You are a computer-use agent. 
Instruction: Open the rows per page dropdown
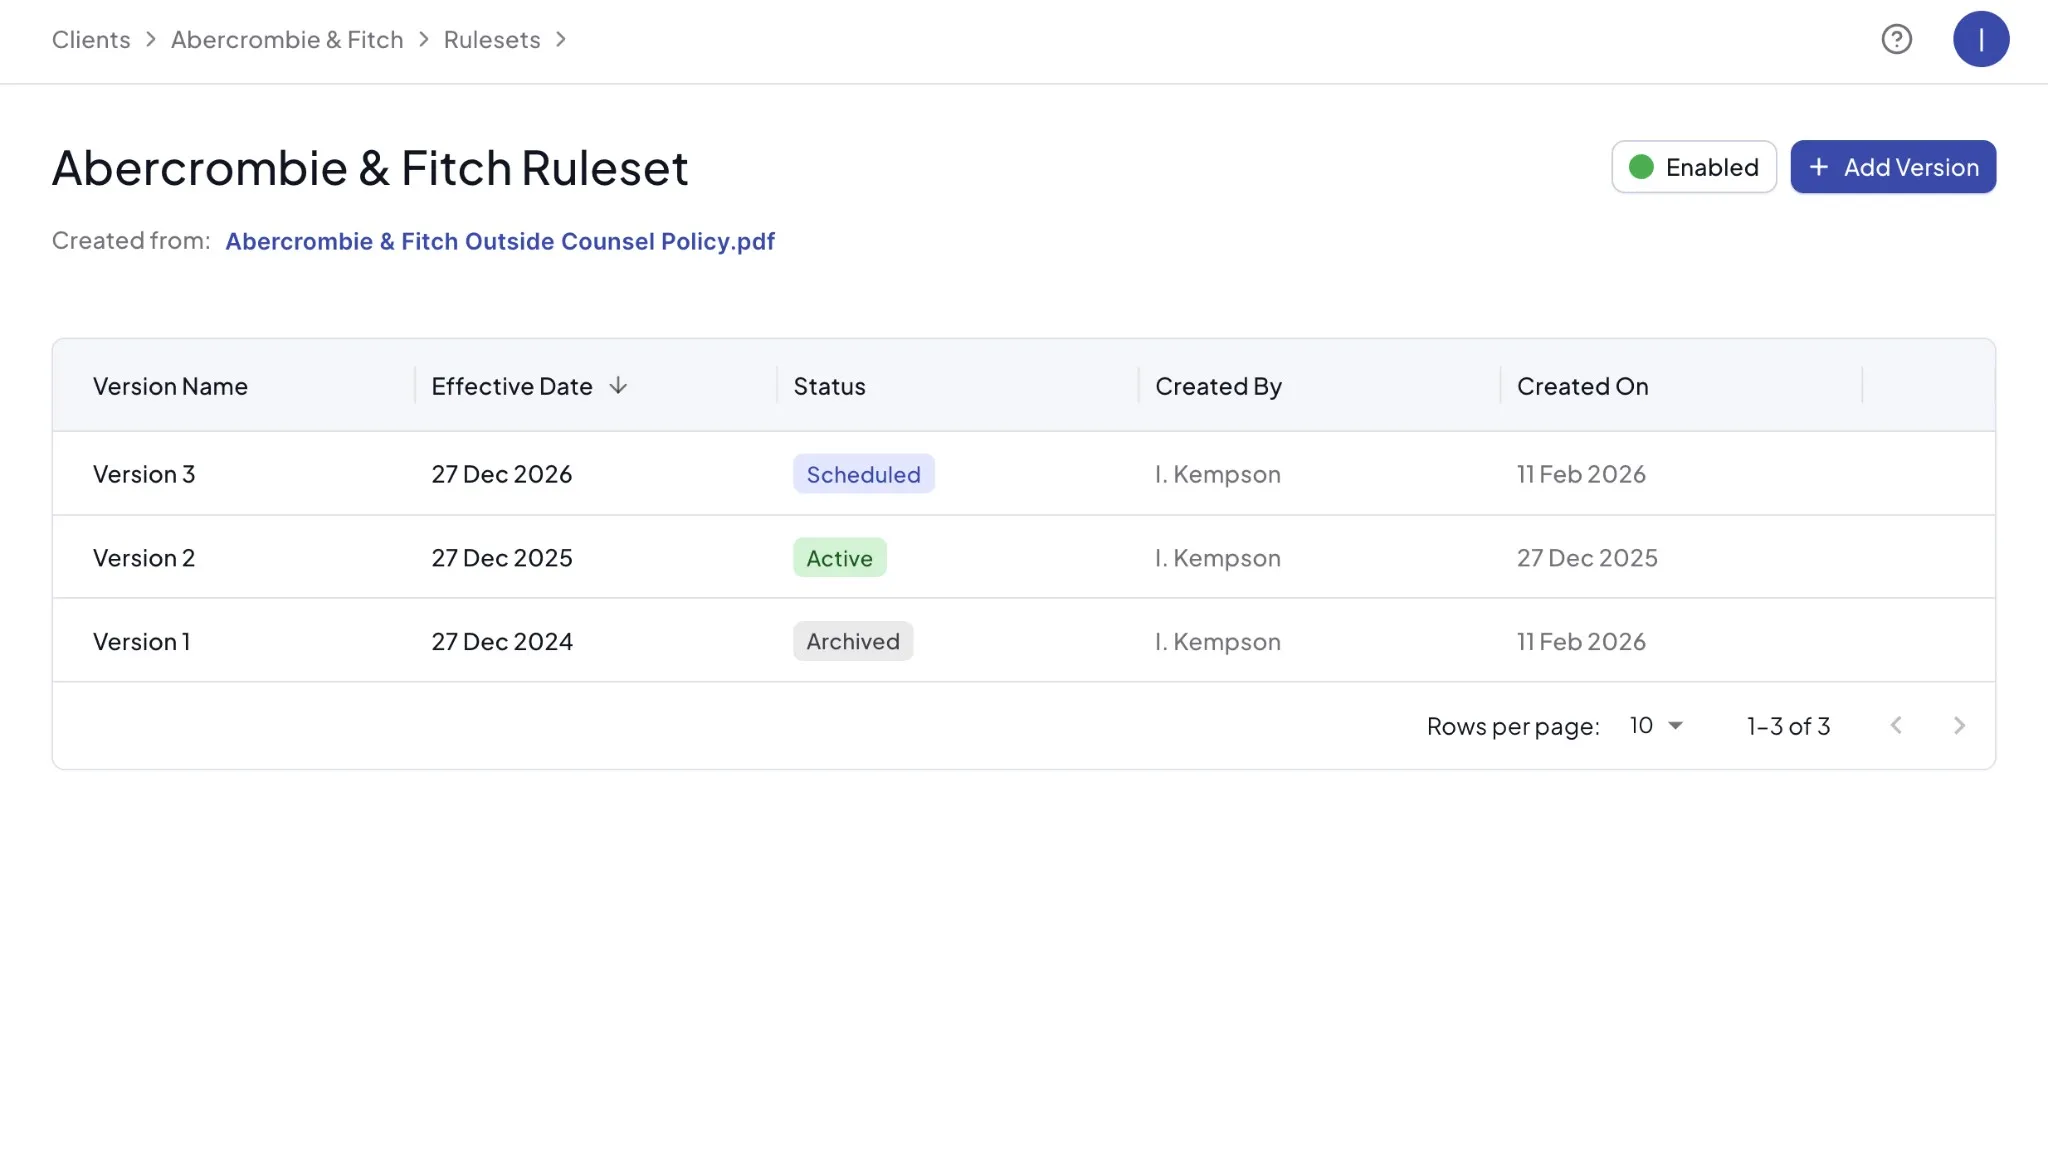(1656, 726)
